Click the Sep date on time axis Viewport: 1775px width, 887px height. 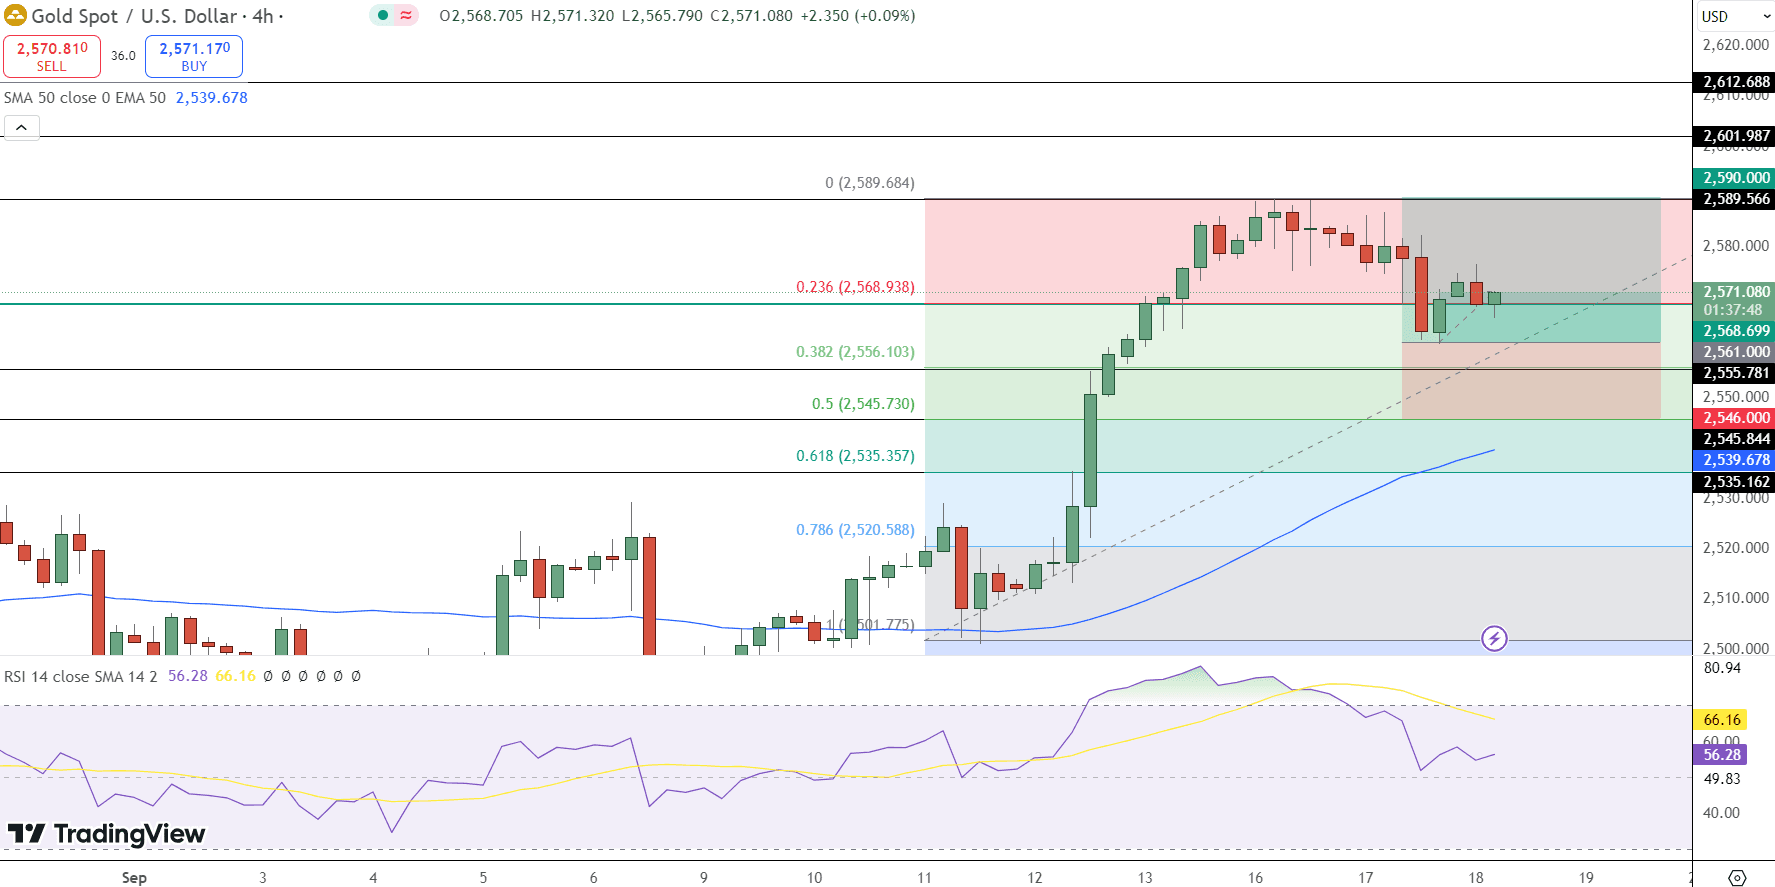(134, 878)
